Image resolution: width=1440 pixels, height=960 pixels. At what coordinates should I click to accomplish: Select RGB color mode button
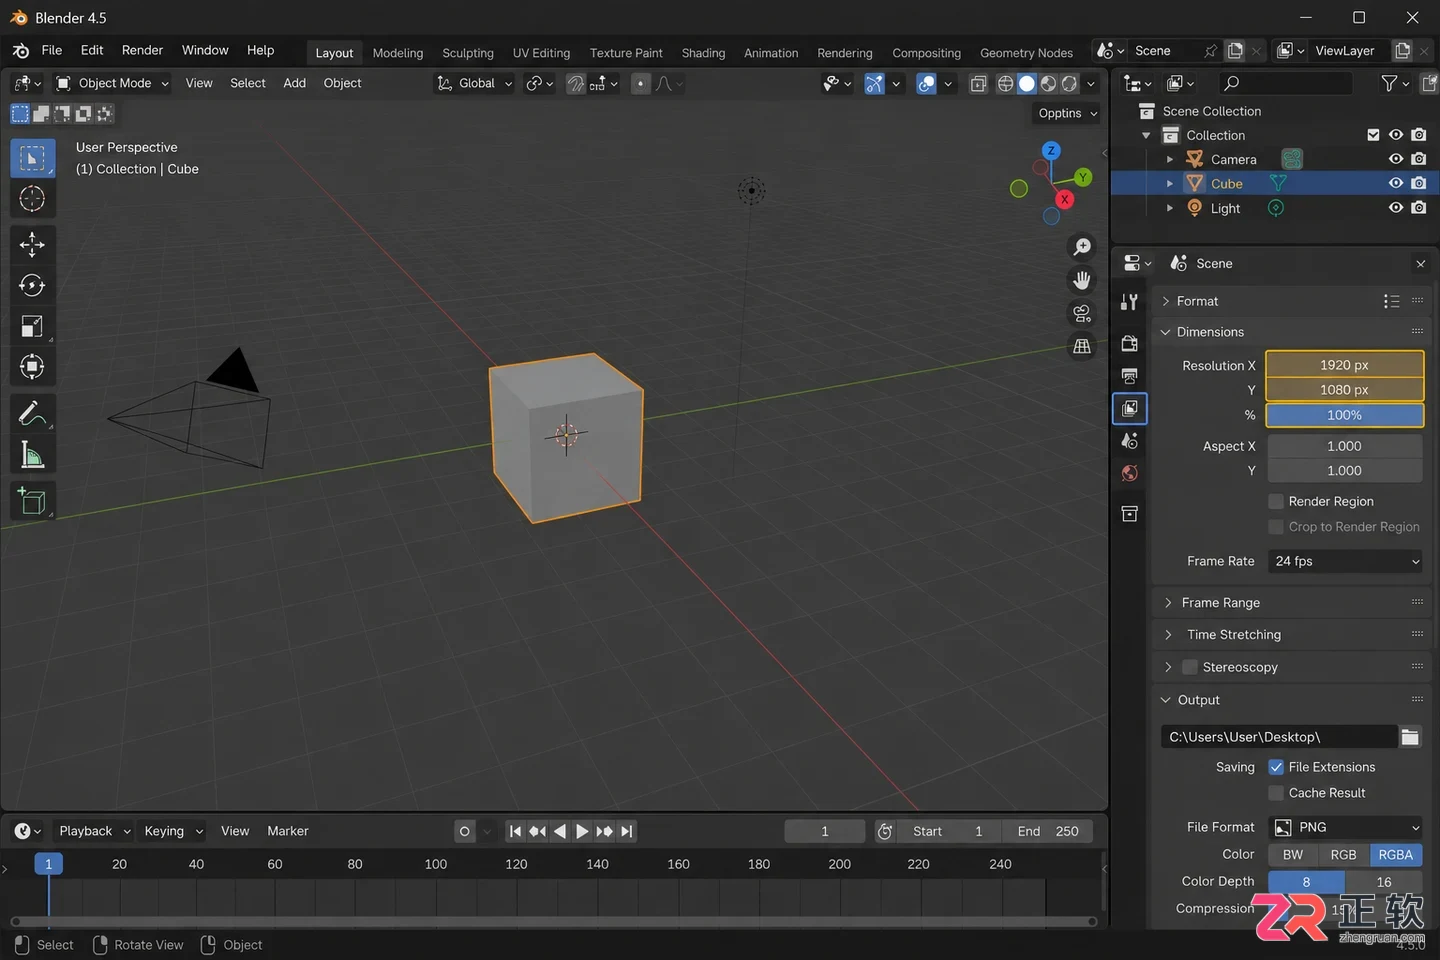tap(1343, 855)
